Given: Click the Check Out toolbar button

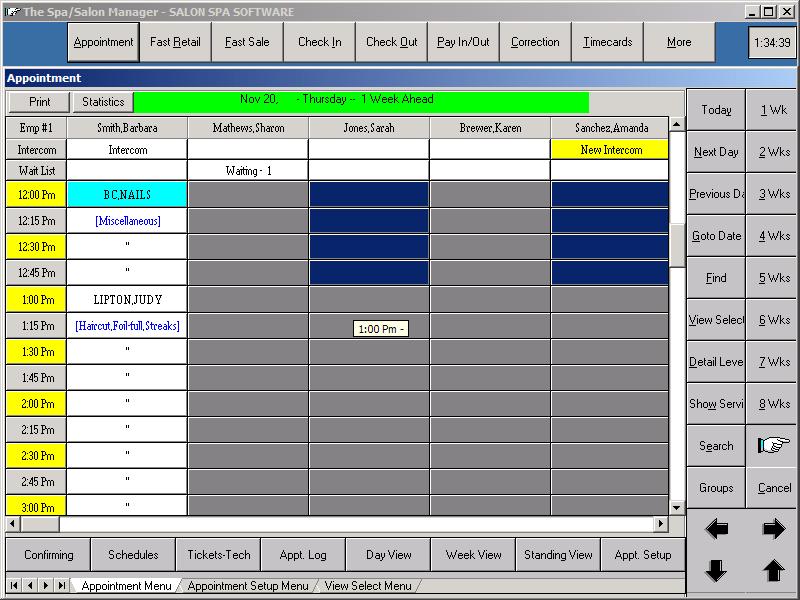Looking at the screenshot, I should (392, 42).
